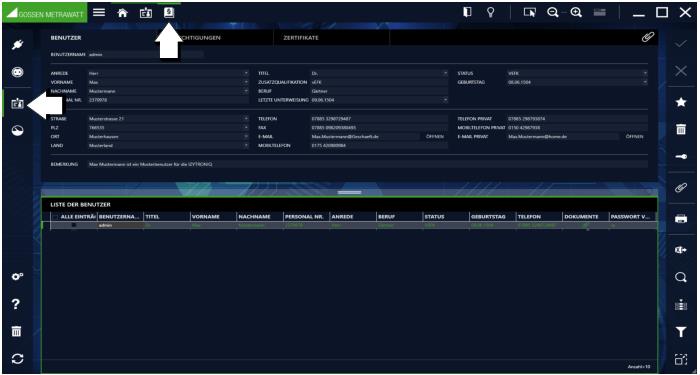Click the key password icon
This screenshot has height=375, width=700.
[680, 157]
